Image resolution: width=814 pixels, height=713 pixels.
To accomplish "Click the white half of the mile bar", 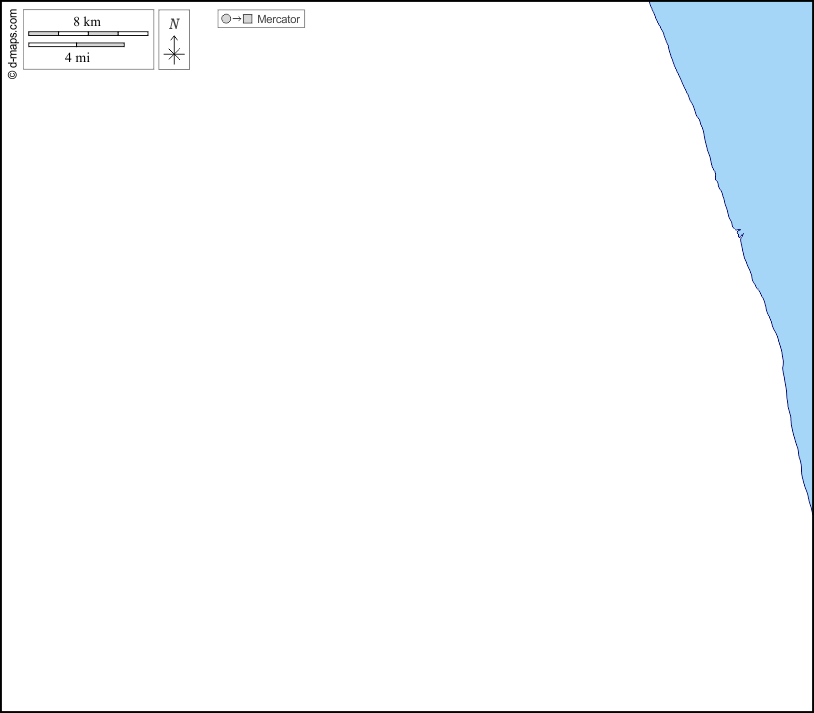I will pos(52,44).
